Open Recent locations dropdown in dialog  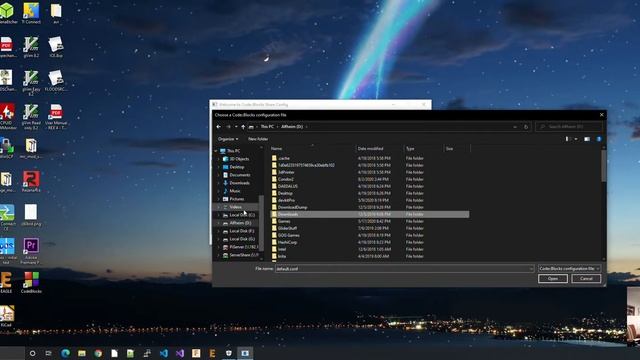point(236,127)
